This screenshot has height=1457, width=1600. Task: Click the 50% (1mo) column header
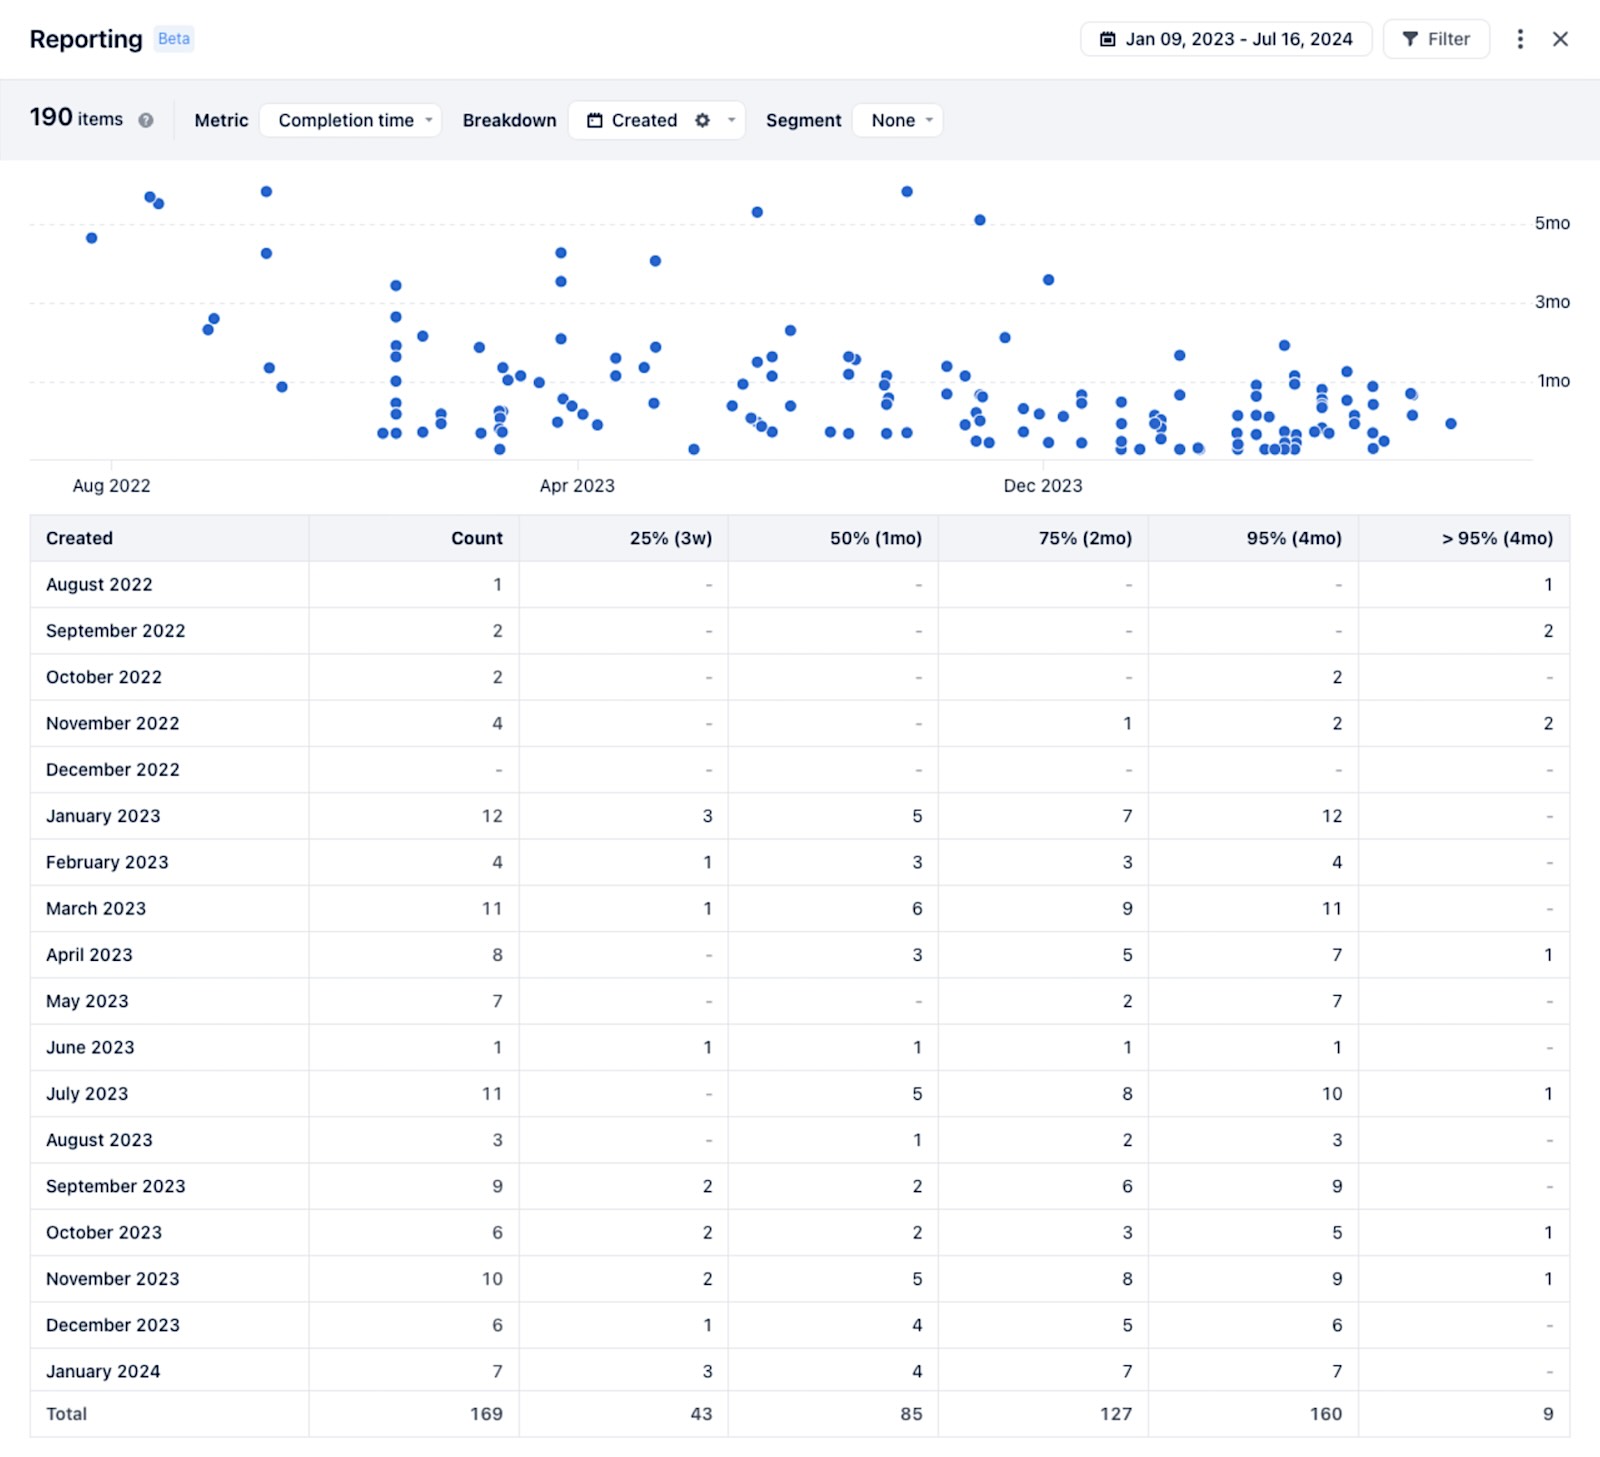coord(875,538)
